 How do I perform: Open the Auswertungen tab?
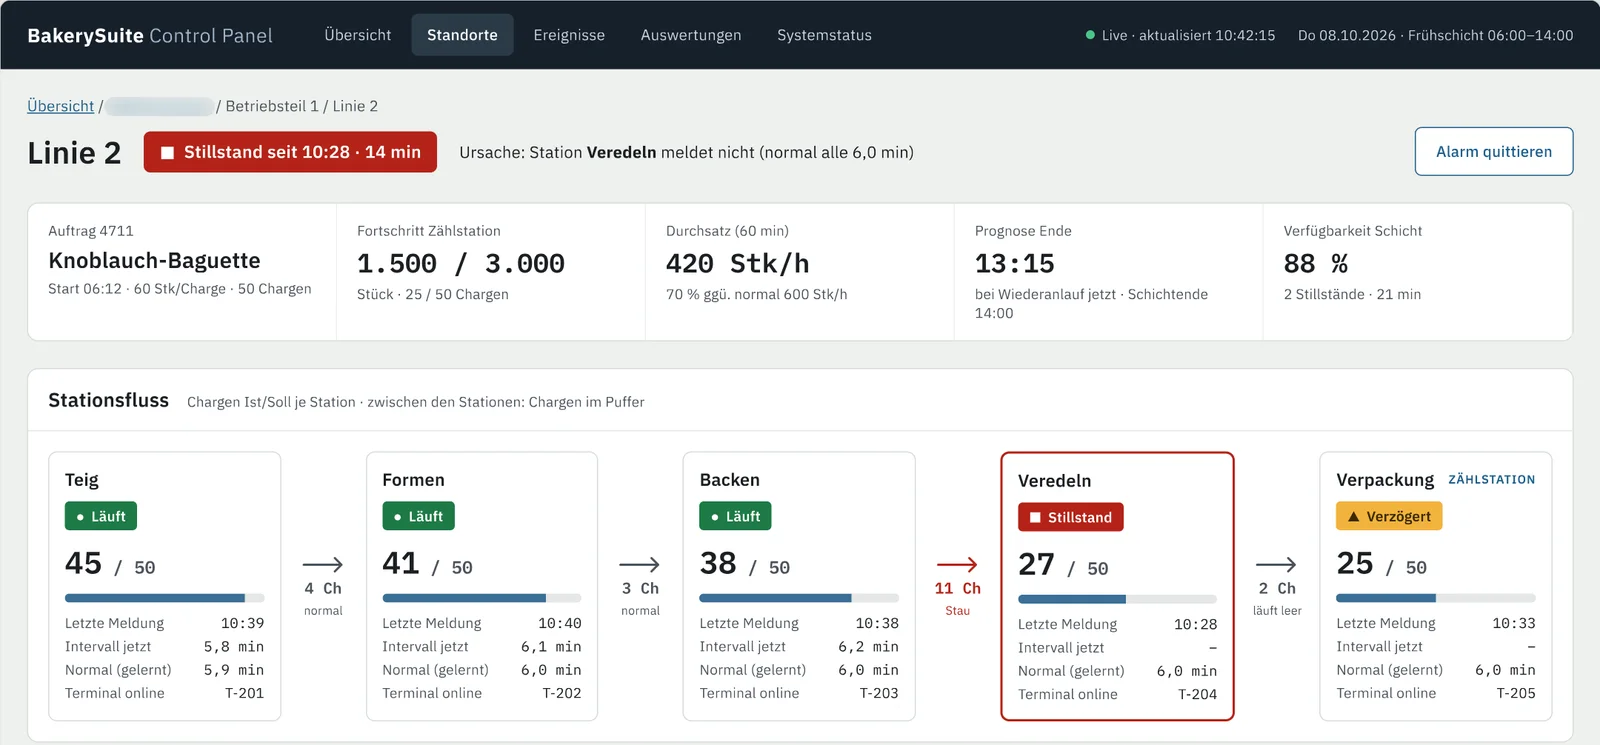point(691,35)
